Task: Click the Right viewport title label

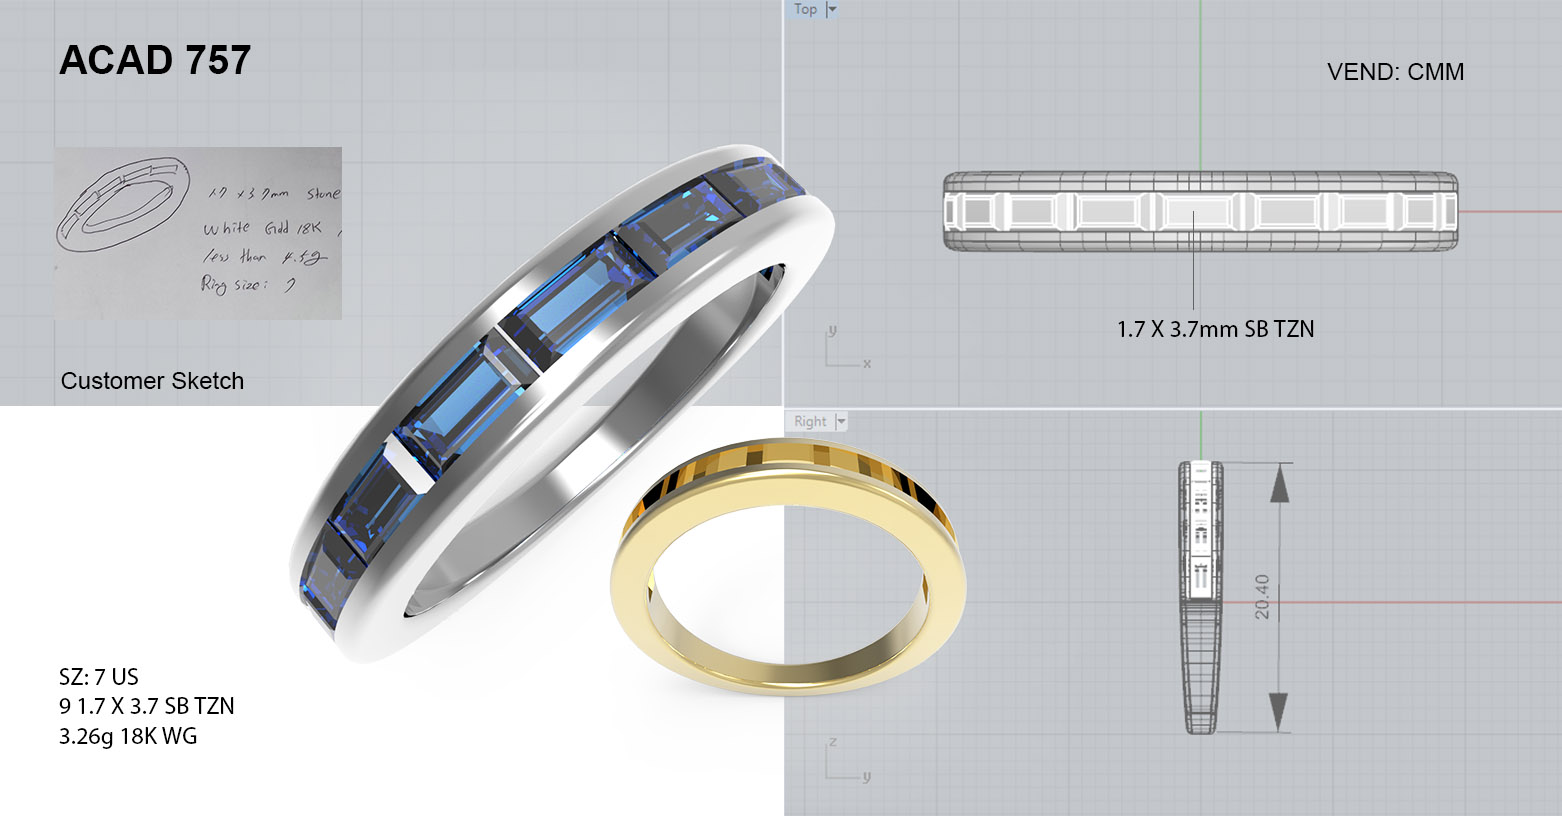Action: tap(810, 421)
